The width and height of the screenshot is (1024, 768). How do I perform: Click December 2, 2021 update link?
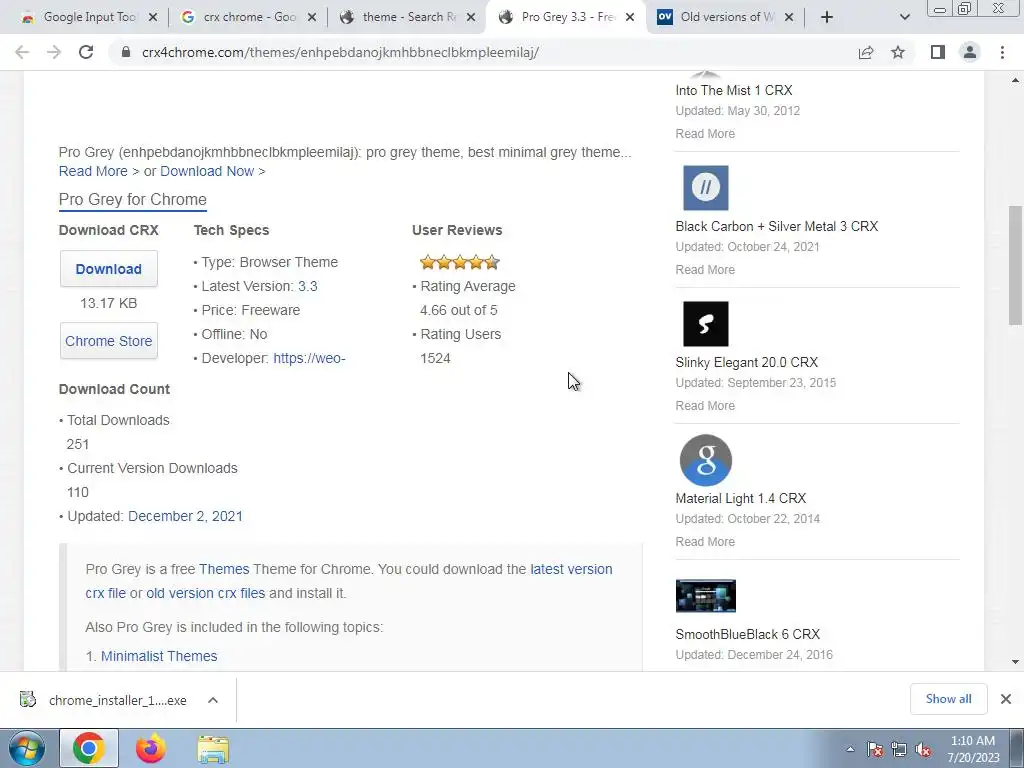coord(185,516)
